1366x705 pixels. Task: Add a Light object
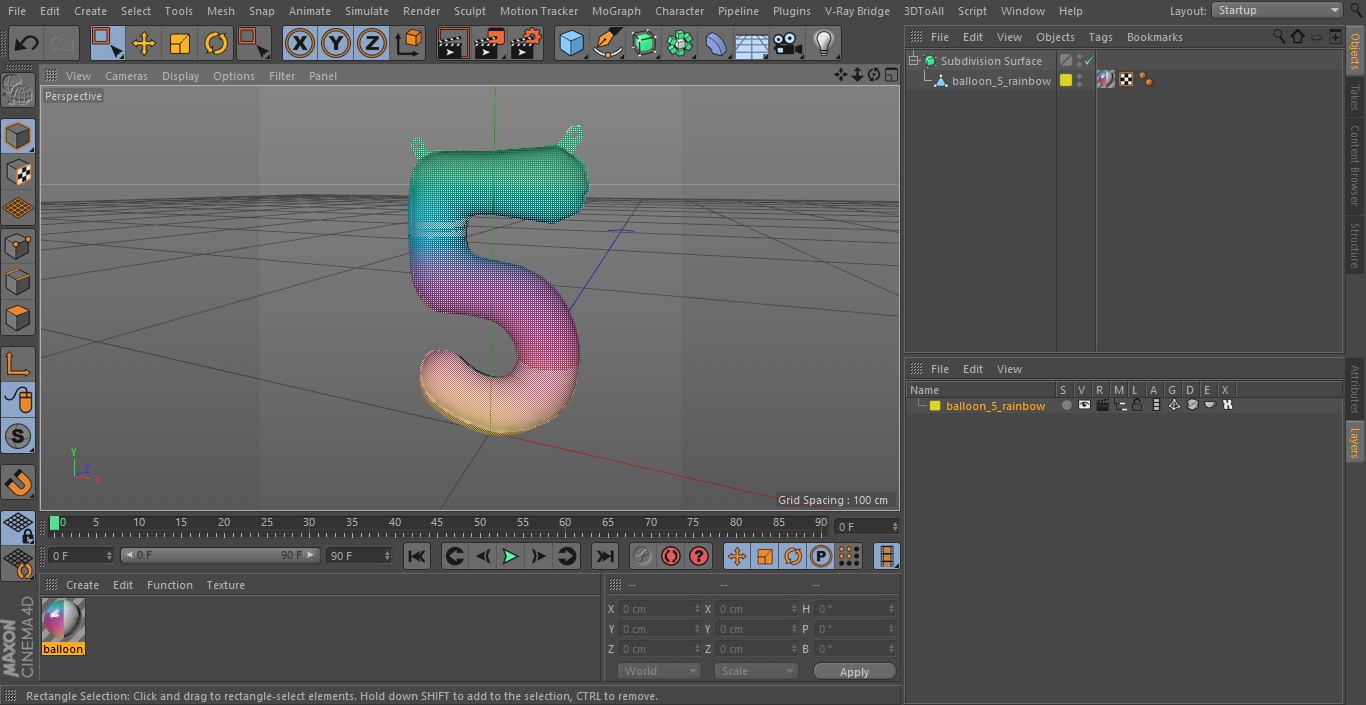824,43
